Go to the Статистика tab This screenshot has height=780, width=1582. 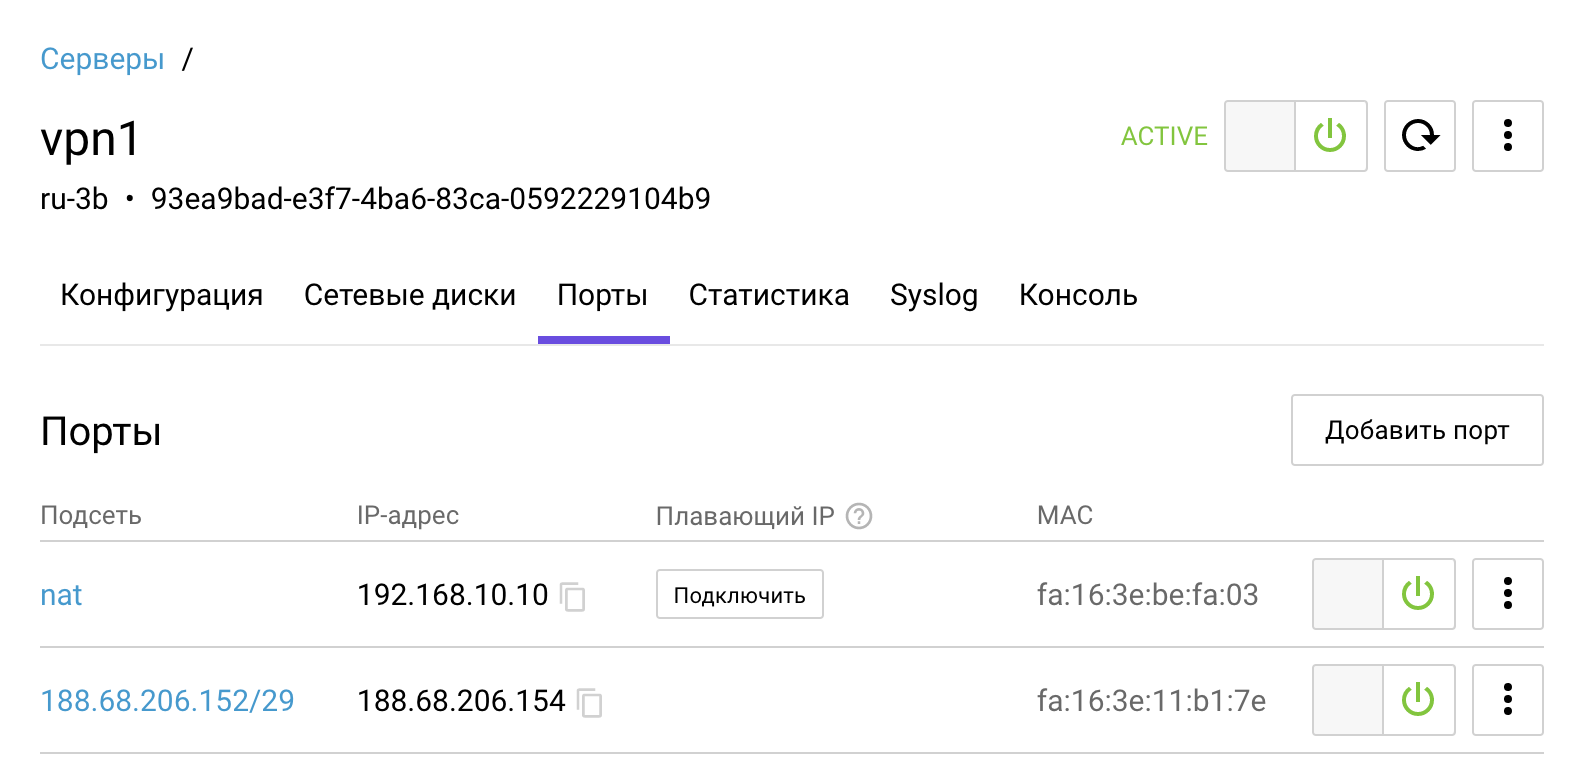[769, 296]
